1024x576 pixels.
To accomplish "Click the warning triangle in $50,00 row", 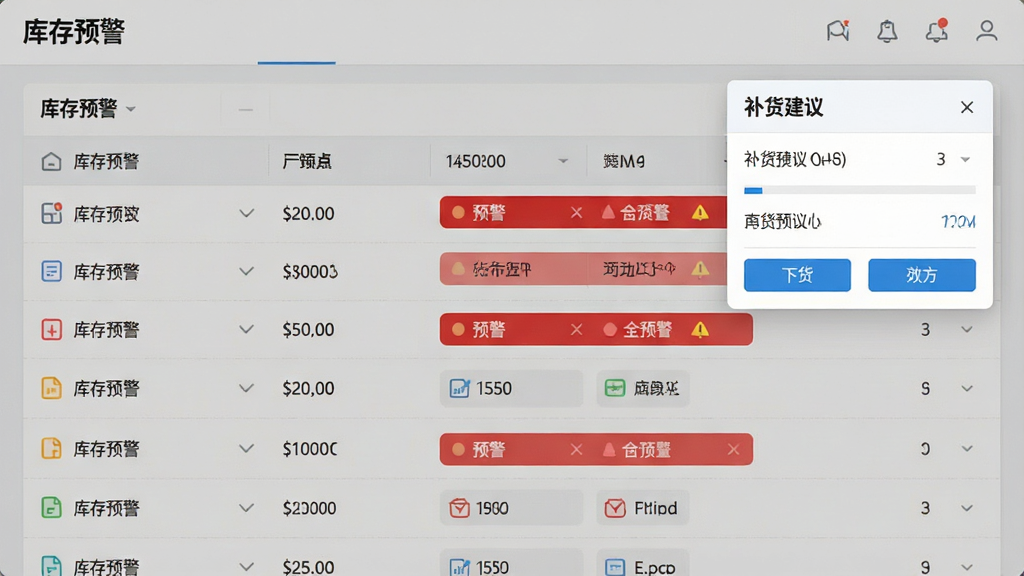I will [700, 329].
